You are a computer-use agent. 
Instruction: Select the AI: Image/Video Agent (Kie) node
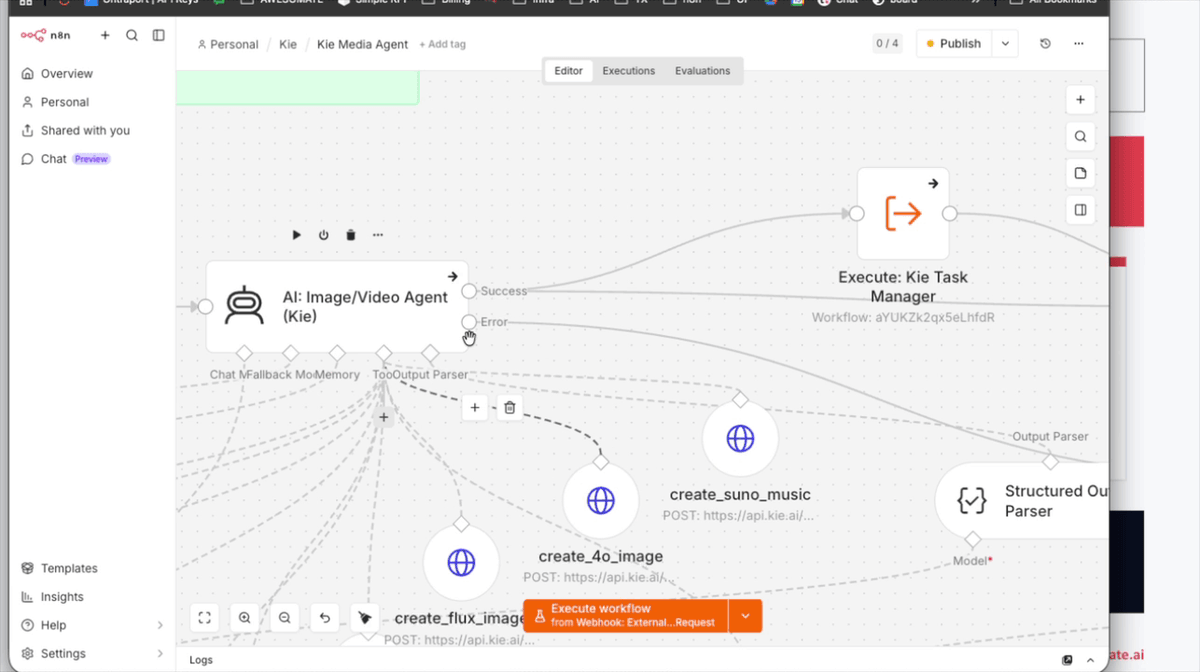337,306
